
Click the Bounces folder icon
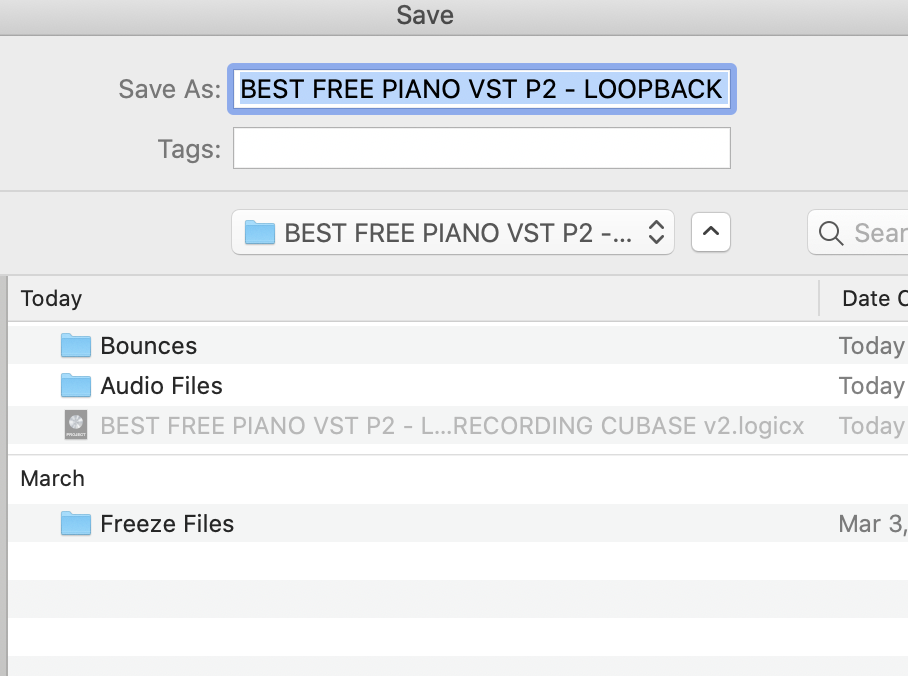[x=76, y=346]
